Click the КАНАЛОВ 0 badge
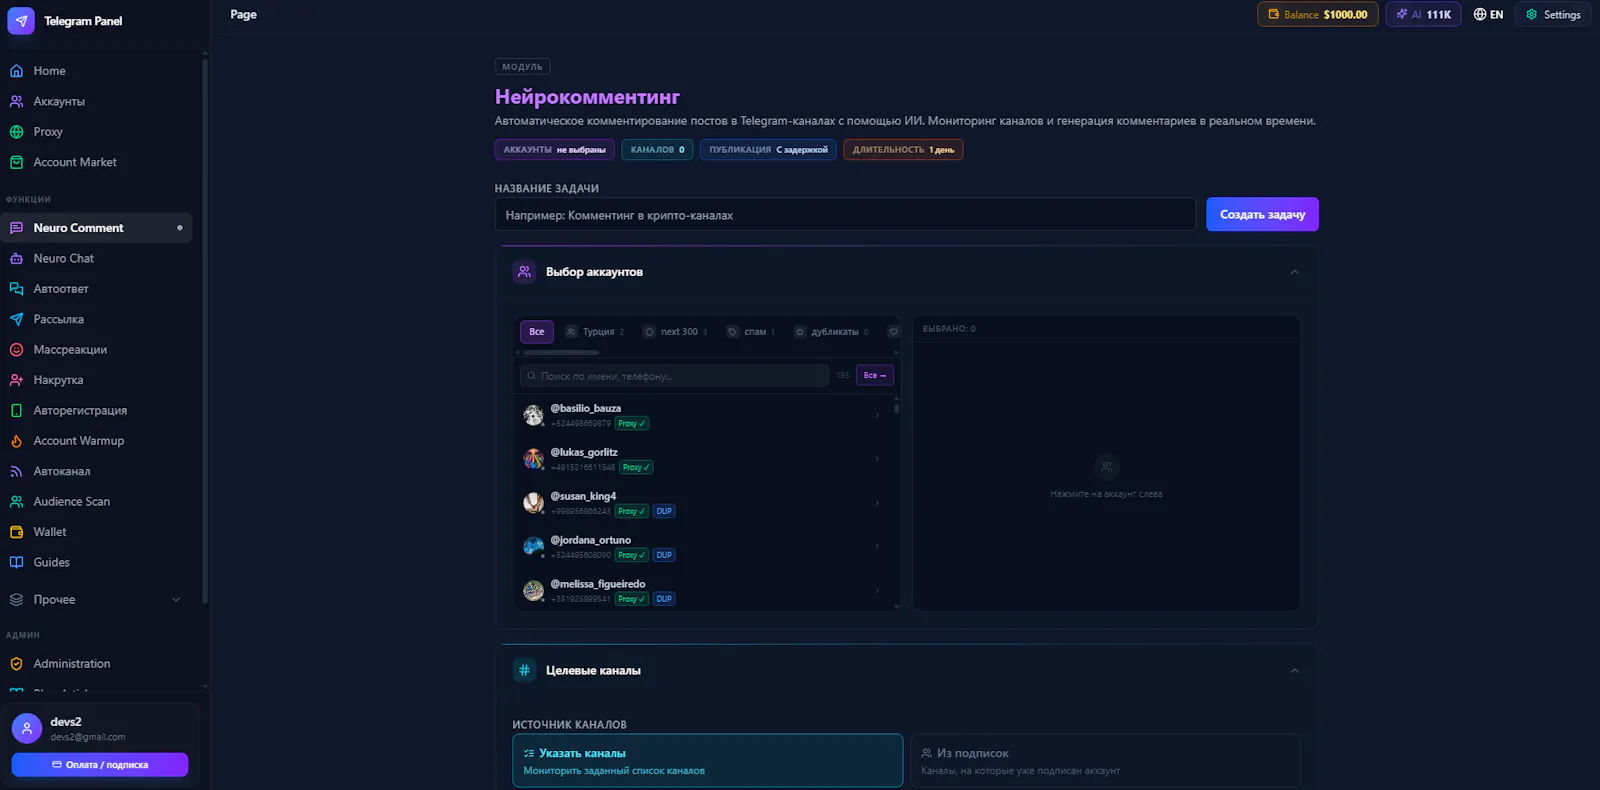Screen dimensions: 1600x790 click(x=657, y=150)
